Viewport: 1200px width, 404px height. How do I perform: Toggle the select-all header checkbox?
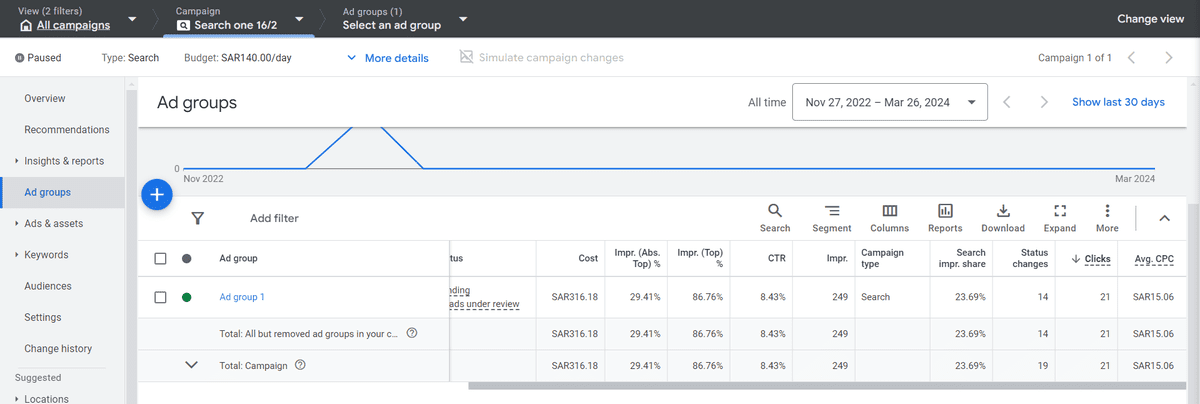(161, 259)
